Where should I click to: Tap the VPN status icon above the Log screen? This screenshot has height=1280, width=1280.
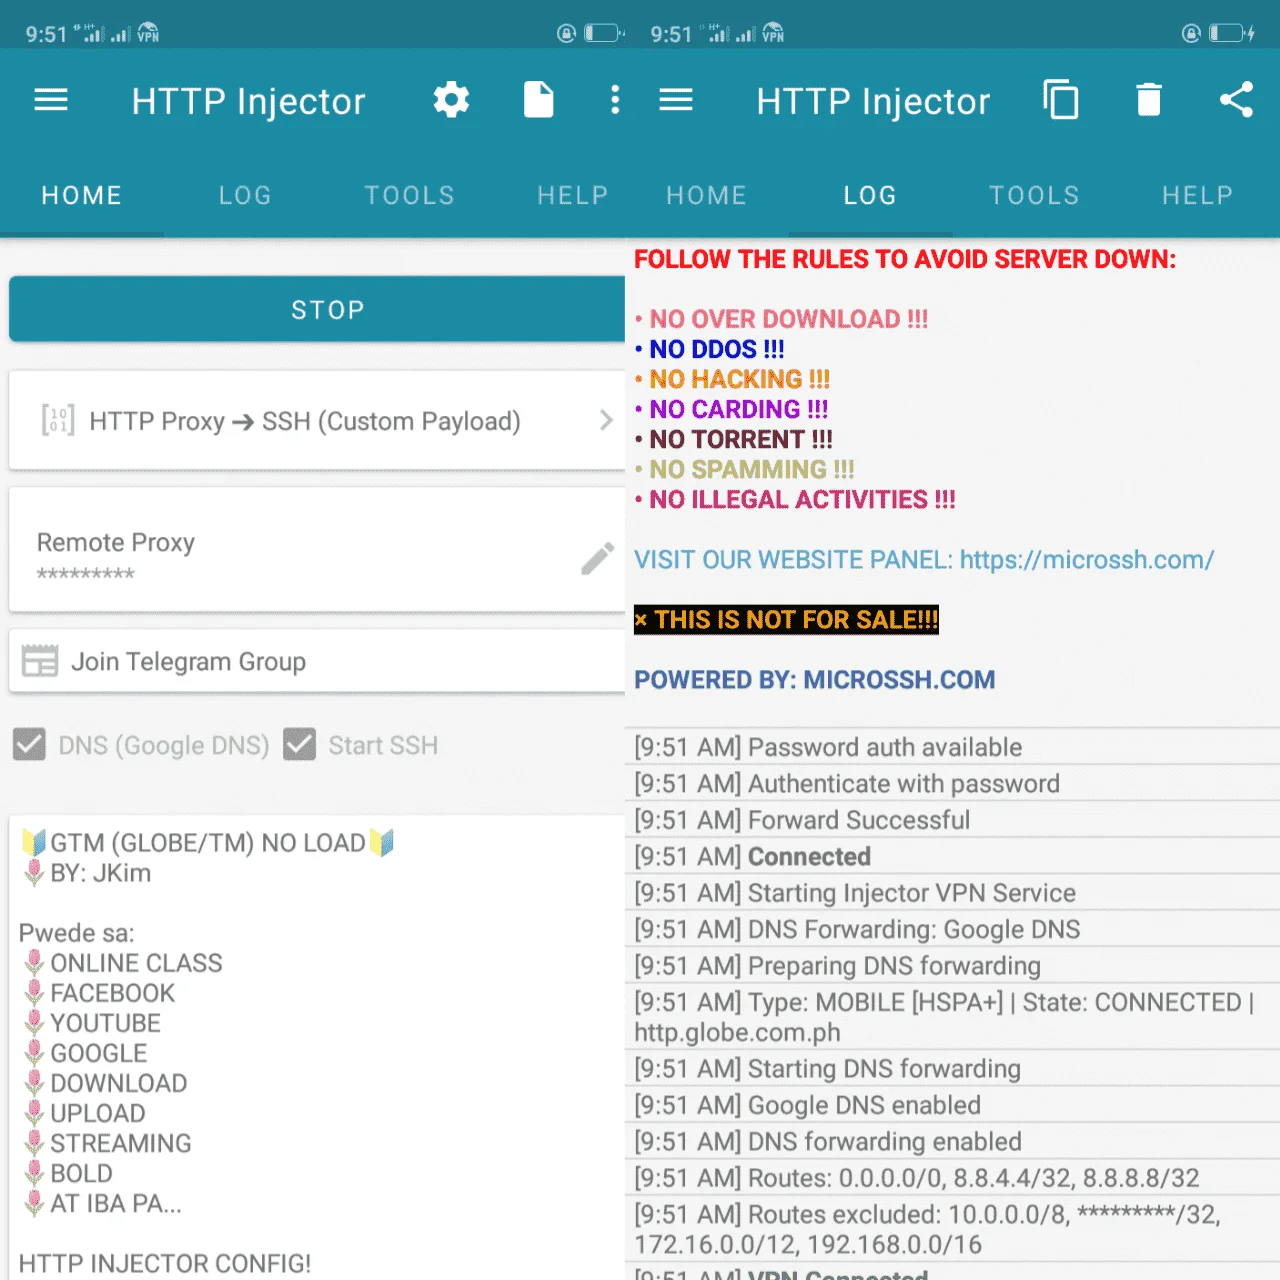773,33
